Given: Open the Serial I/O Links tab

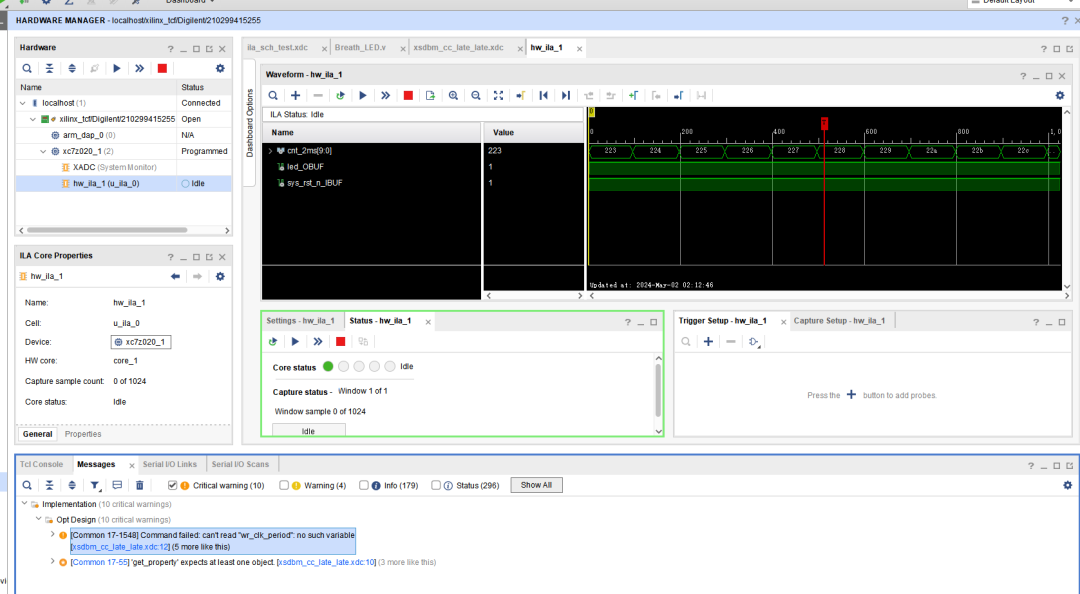Looking at the screenshot, I should 169,464.
